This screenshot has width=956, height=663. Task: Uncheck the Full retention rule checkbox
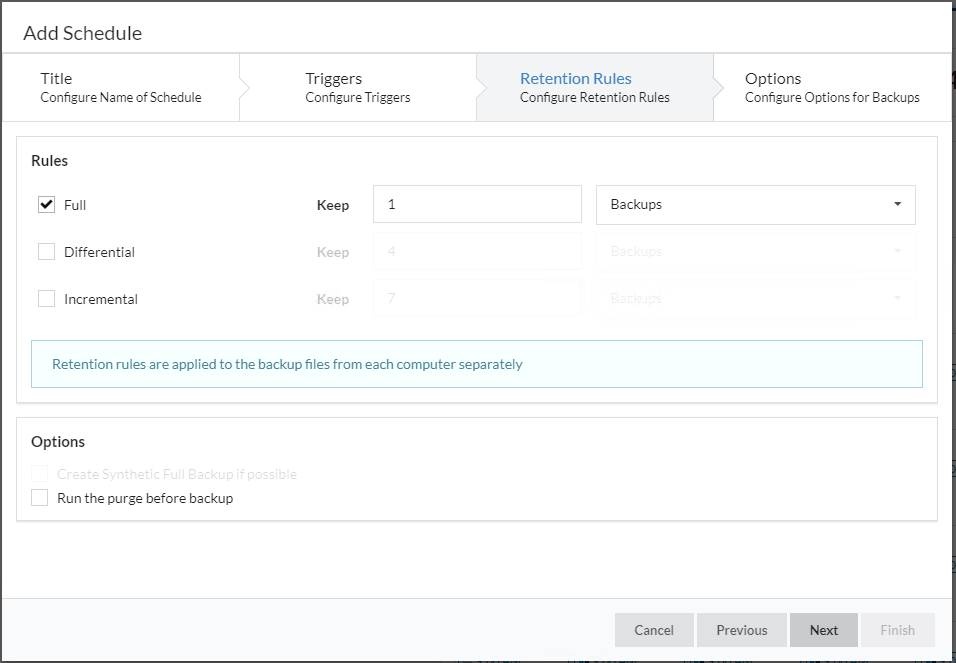[46, 205]
